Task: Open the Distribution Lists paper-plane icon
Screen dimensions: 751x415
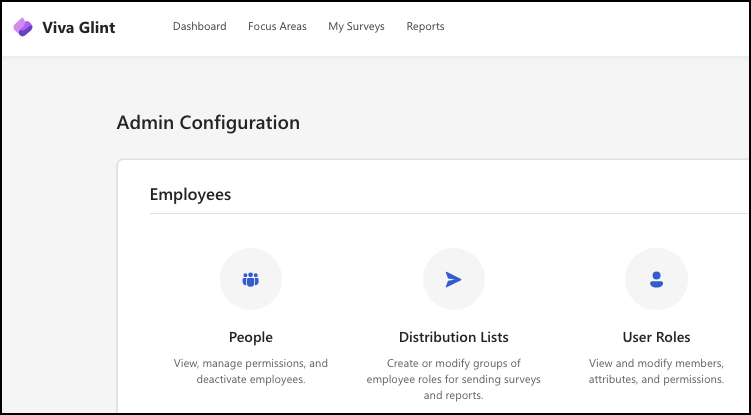Action: [454, 279]
